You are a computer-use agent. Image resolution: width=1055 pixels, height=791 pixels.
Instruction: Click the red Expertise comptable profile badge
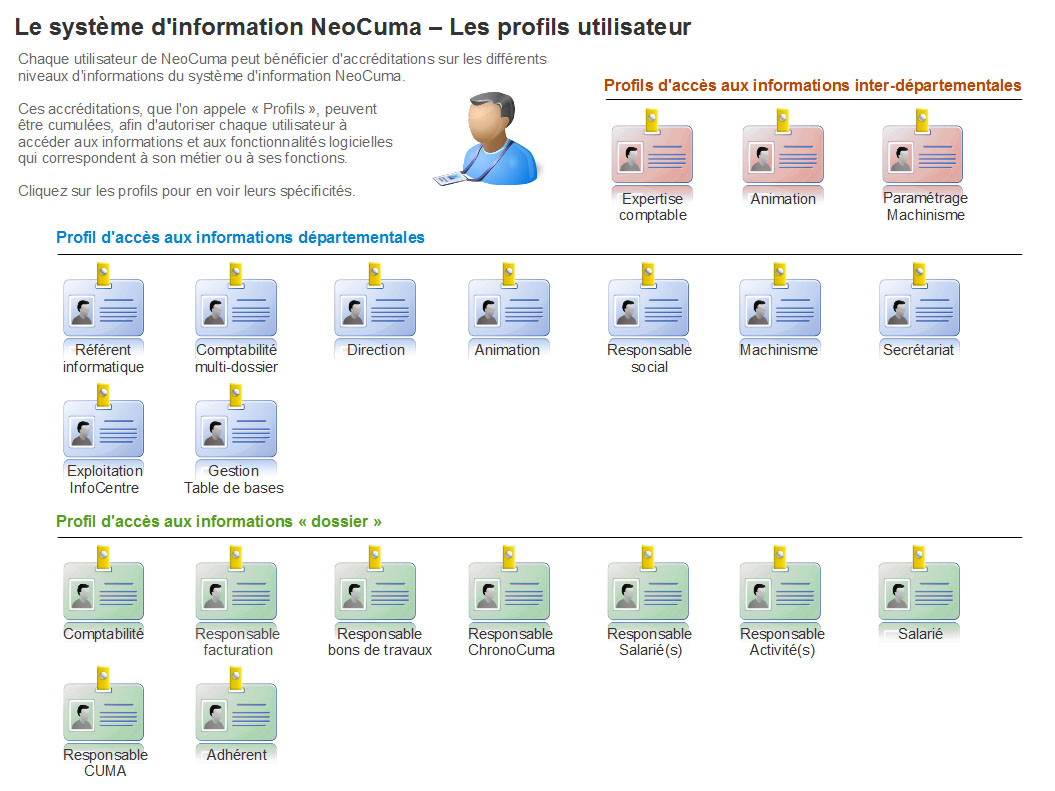(x=652, y=153)
